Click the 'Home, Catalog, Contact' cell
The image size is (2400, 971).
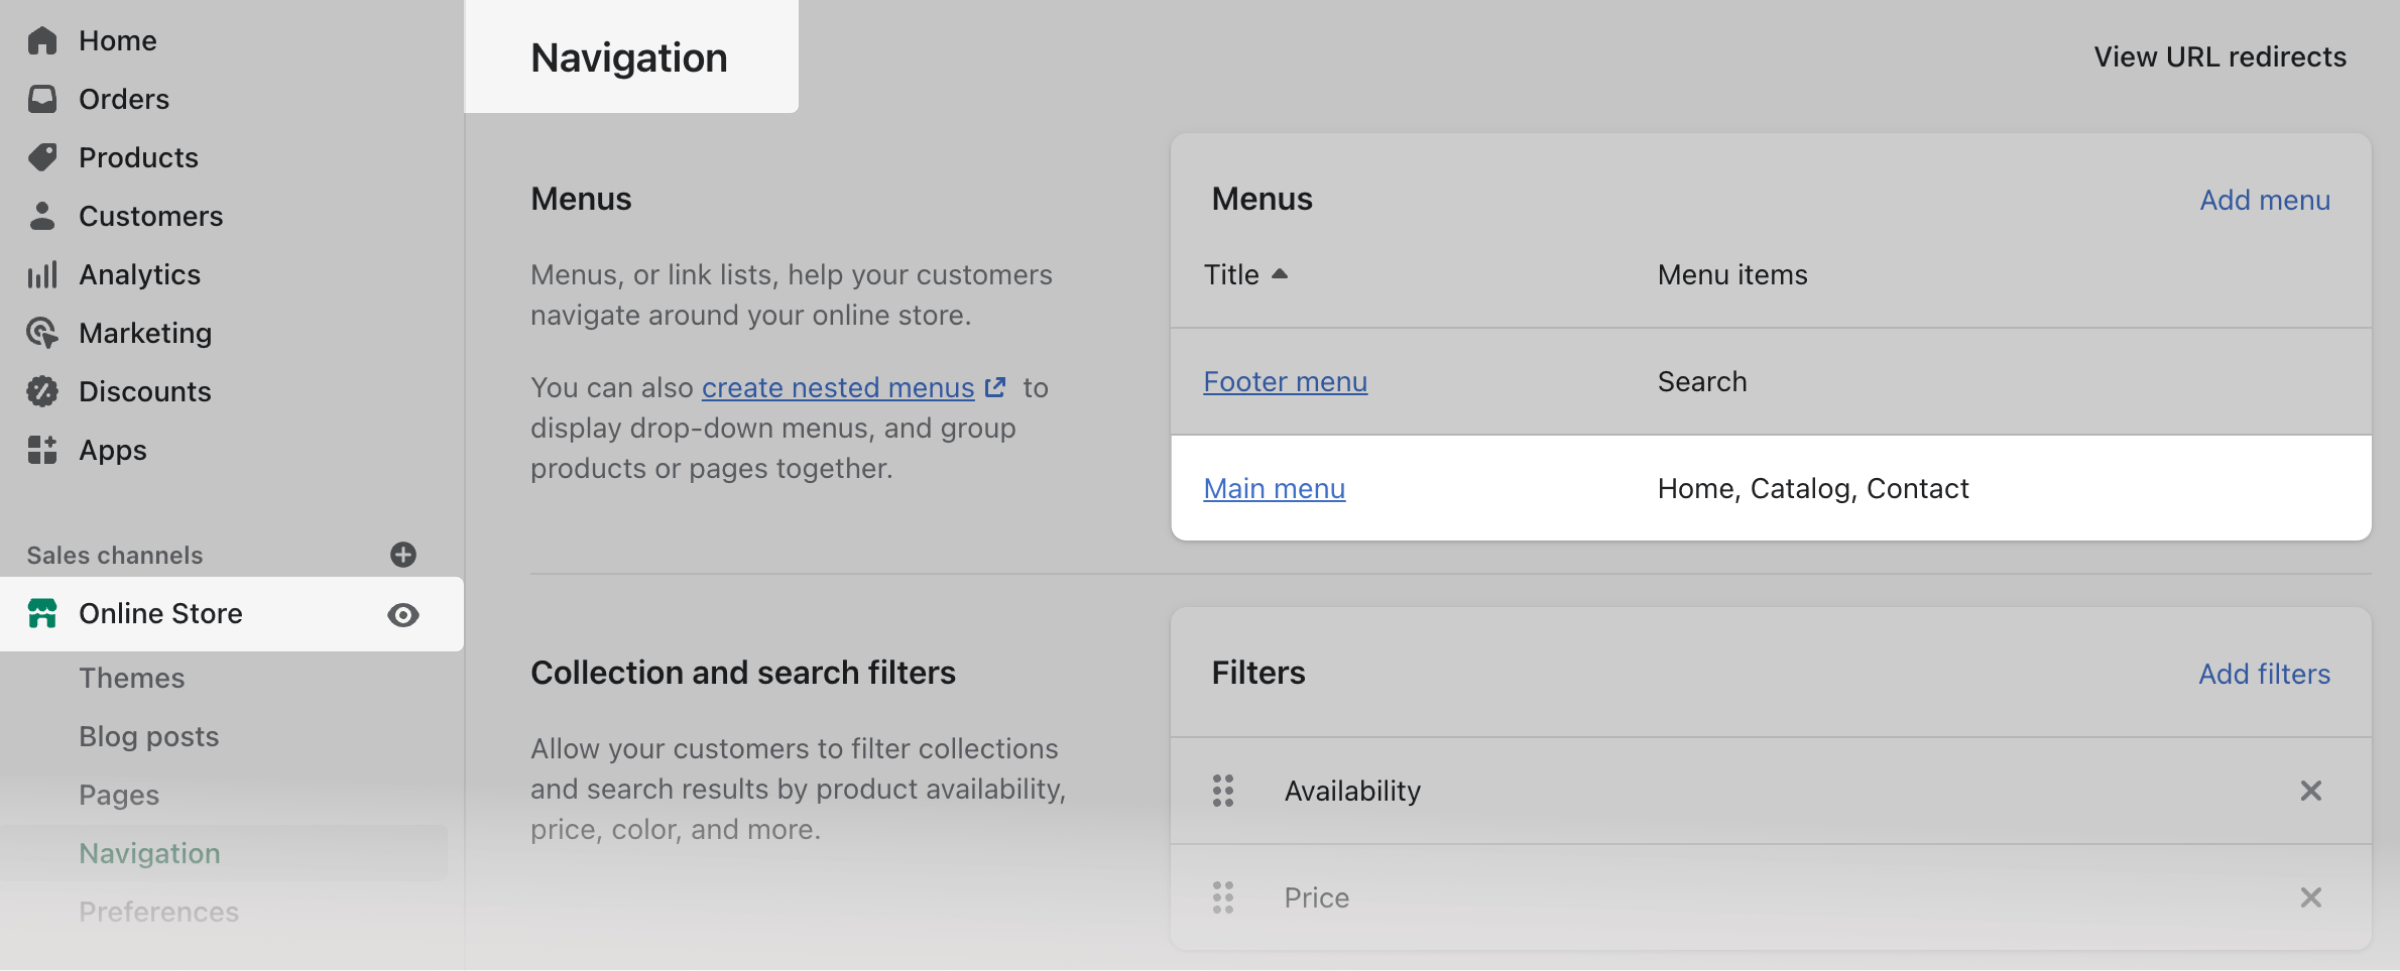point(1813,489)
